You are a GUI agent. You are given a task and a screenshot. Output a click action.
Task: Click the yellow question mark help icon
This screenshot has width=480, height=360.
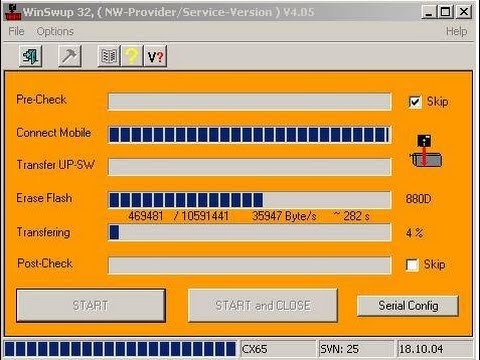132,56
